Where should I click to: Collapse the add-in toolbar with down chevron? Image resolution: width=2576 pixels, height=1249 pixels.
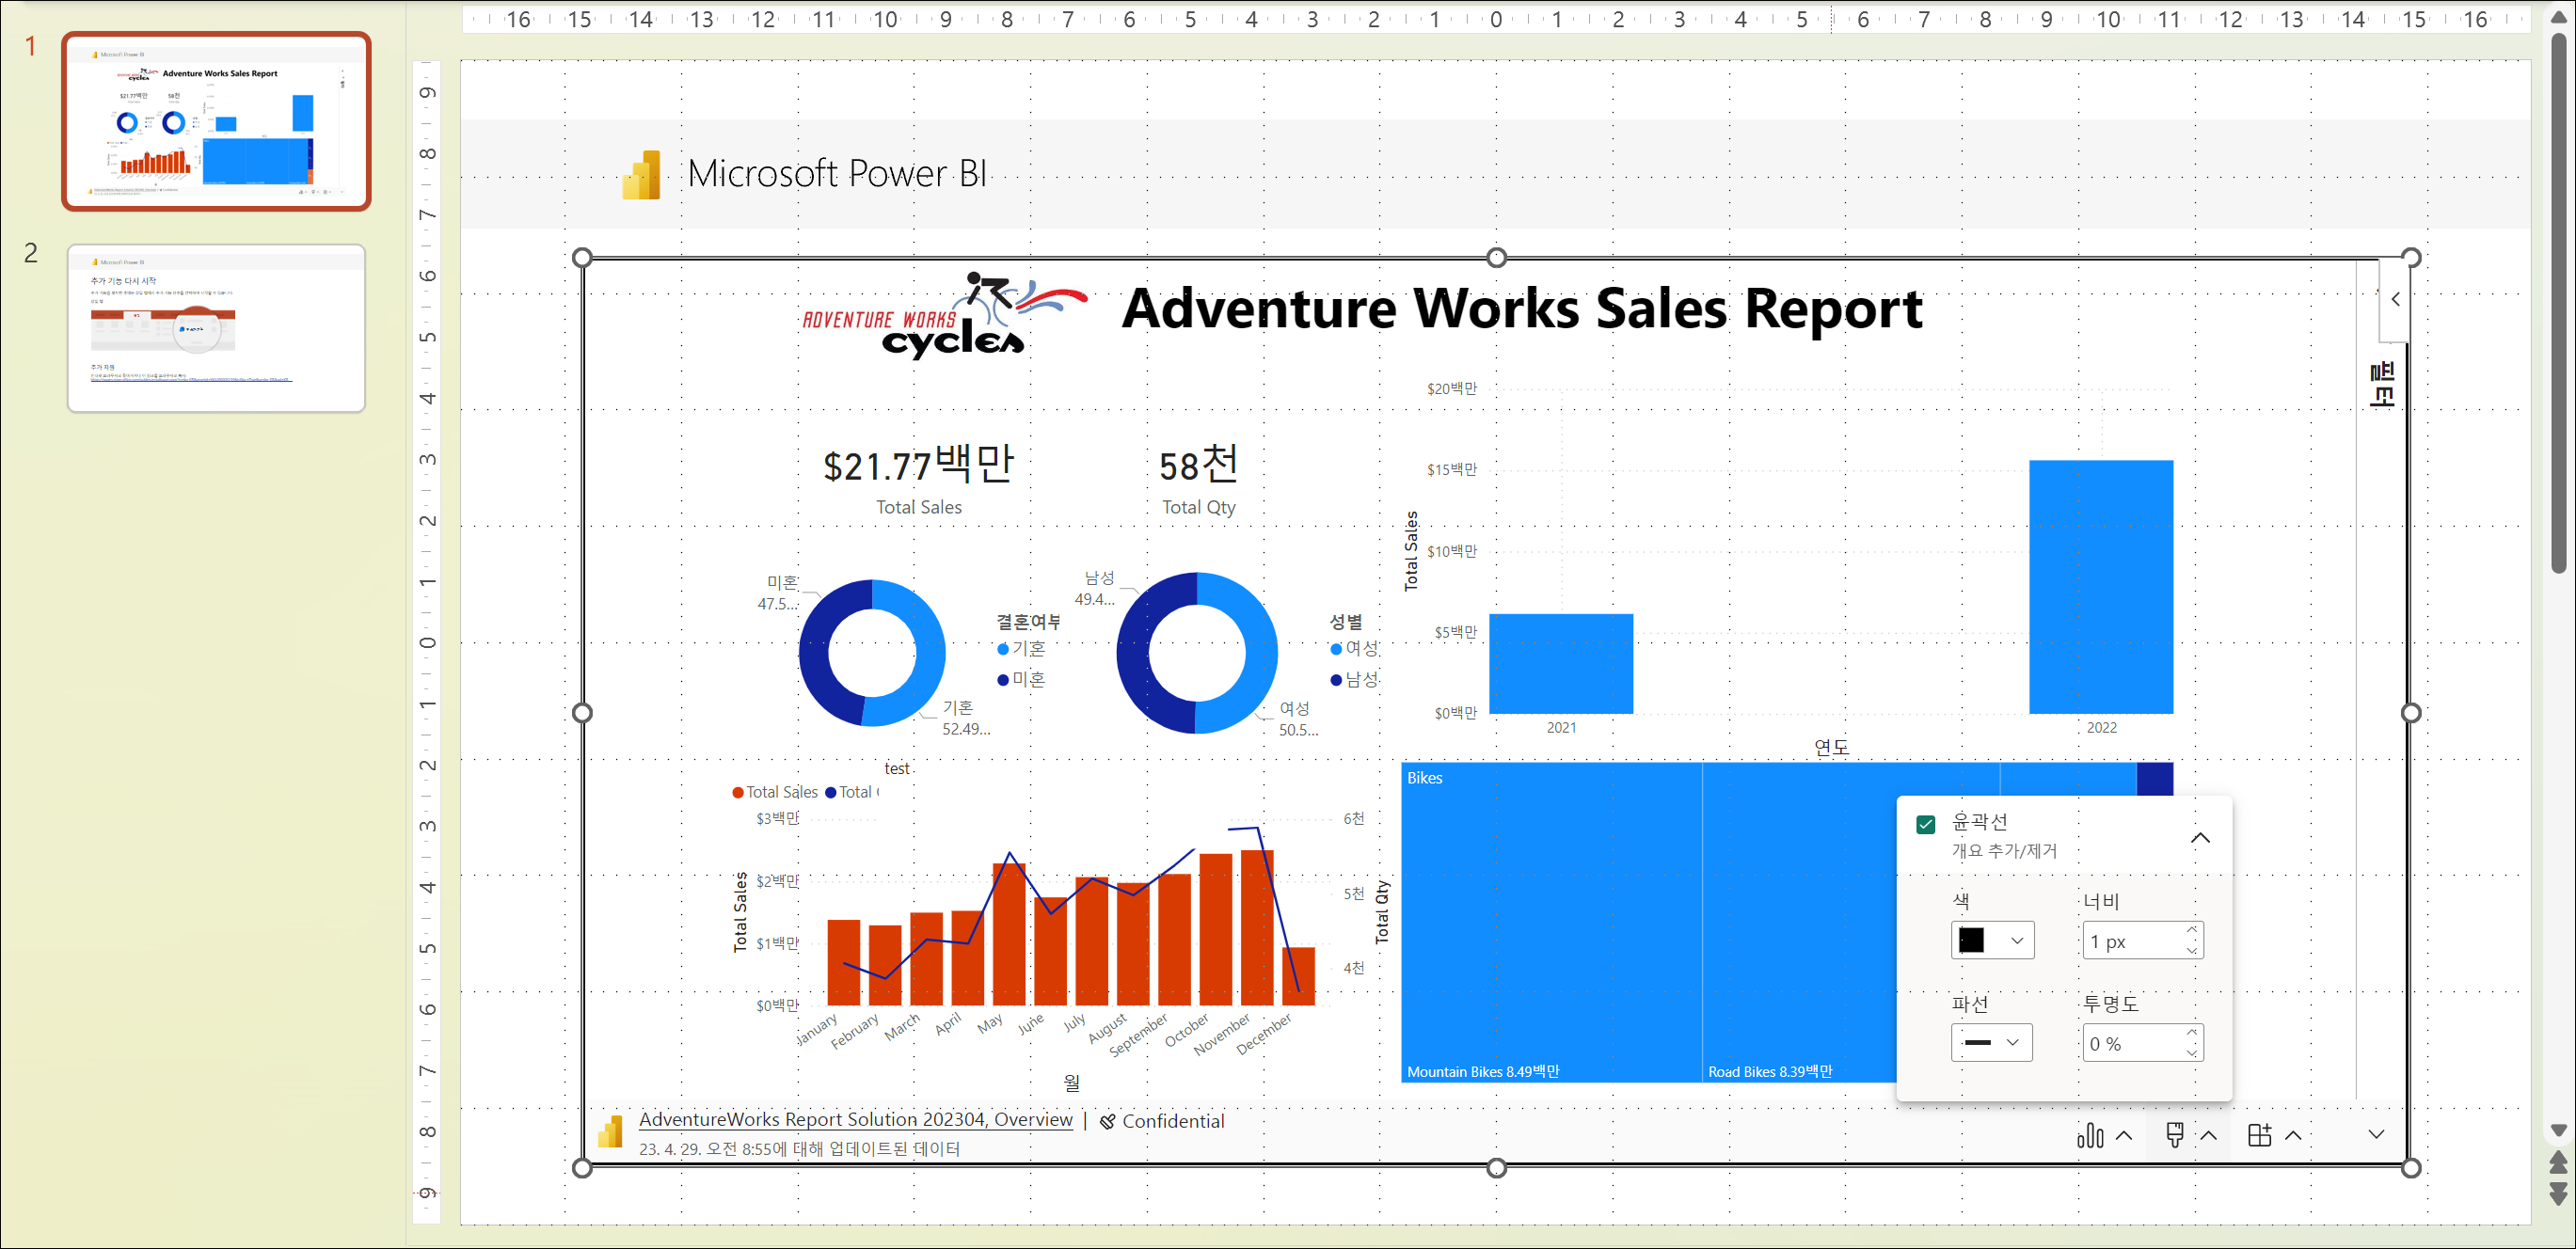tap(2376, 1134)
